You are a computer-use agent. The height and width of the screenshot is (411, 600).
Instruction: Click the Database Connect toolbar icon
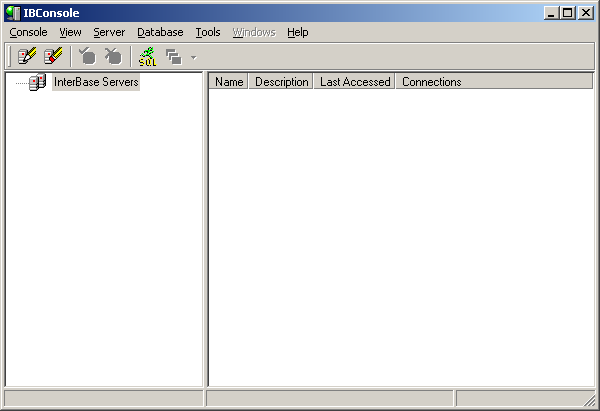pos(87,57)
